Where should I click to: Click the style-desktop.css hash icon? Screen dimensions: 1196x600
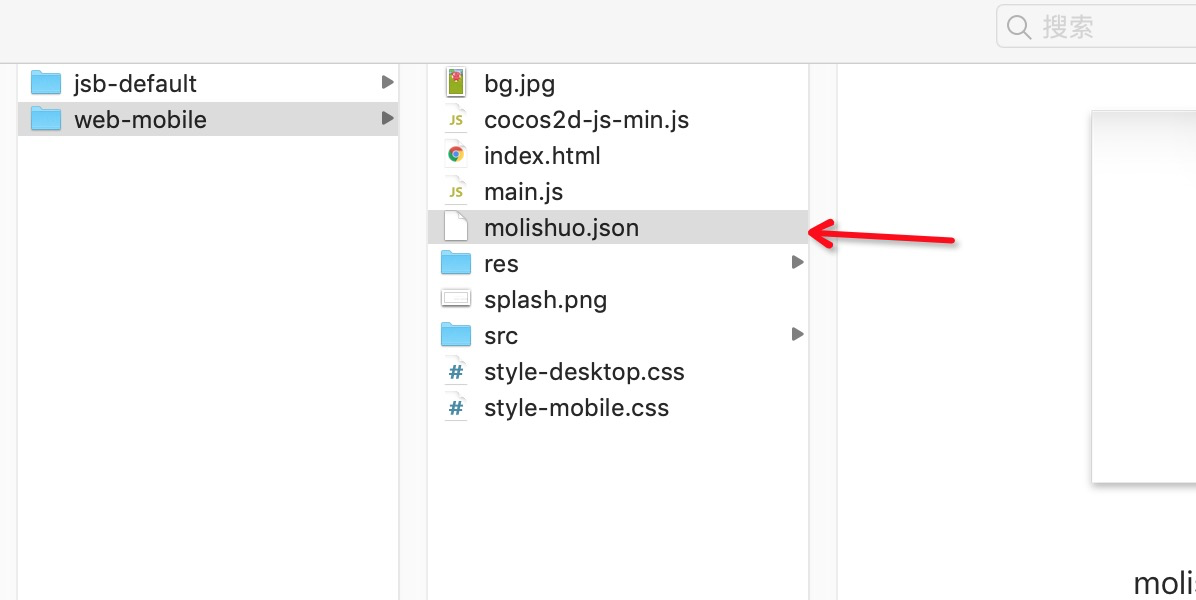[x=456, y=372]
